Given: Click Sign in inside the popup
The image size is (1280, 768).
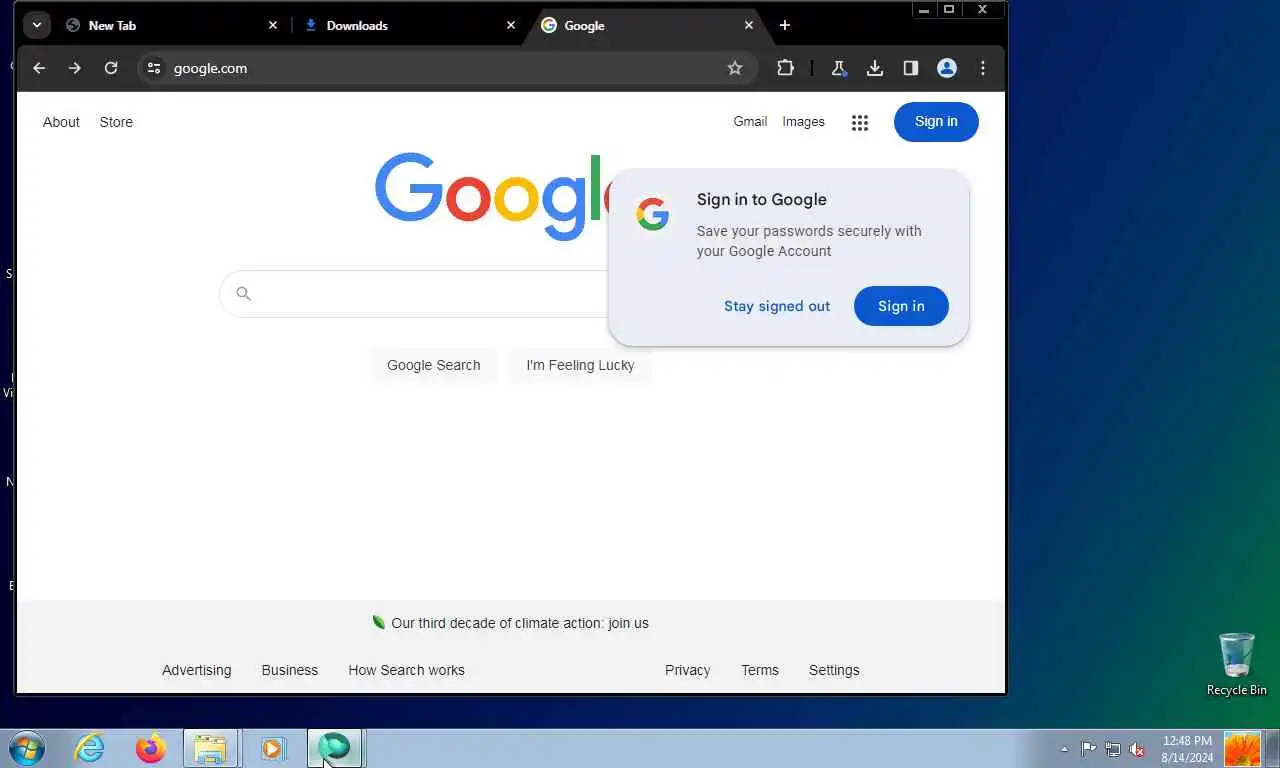Looking at the screenshot, I should [901, 306].
